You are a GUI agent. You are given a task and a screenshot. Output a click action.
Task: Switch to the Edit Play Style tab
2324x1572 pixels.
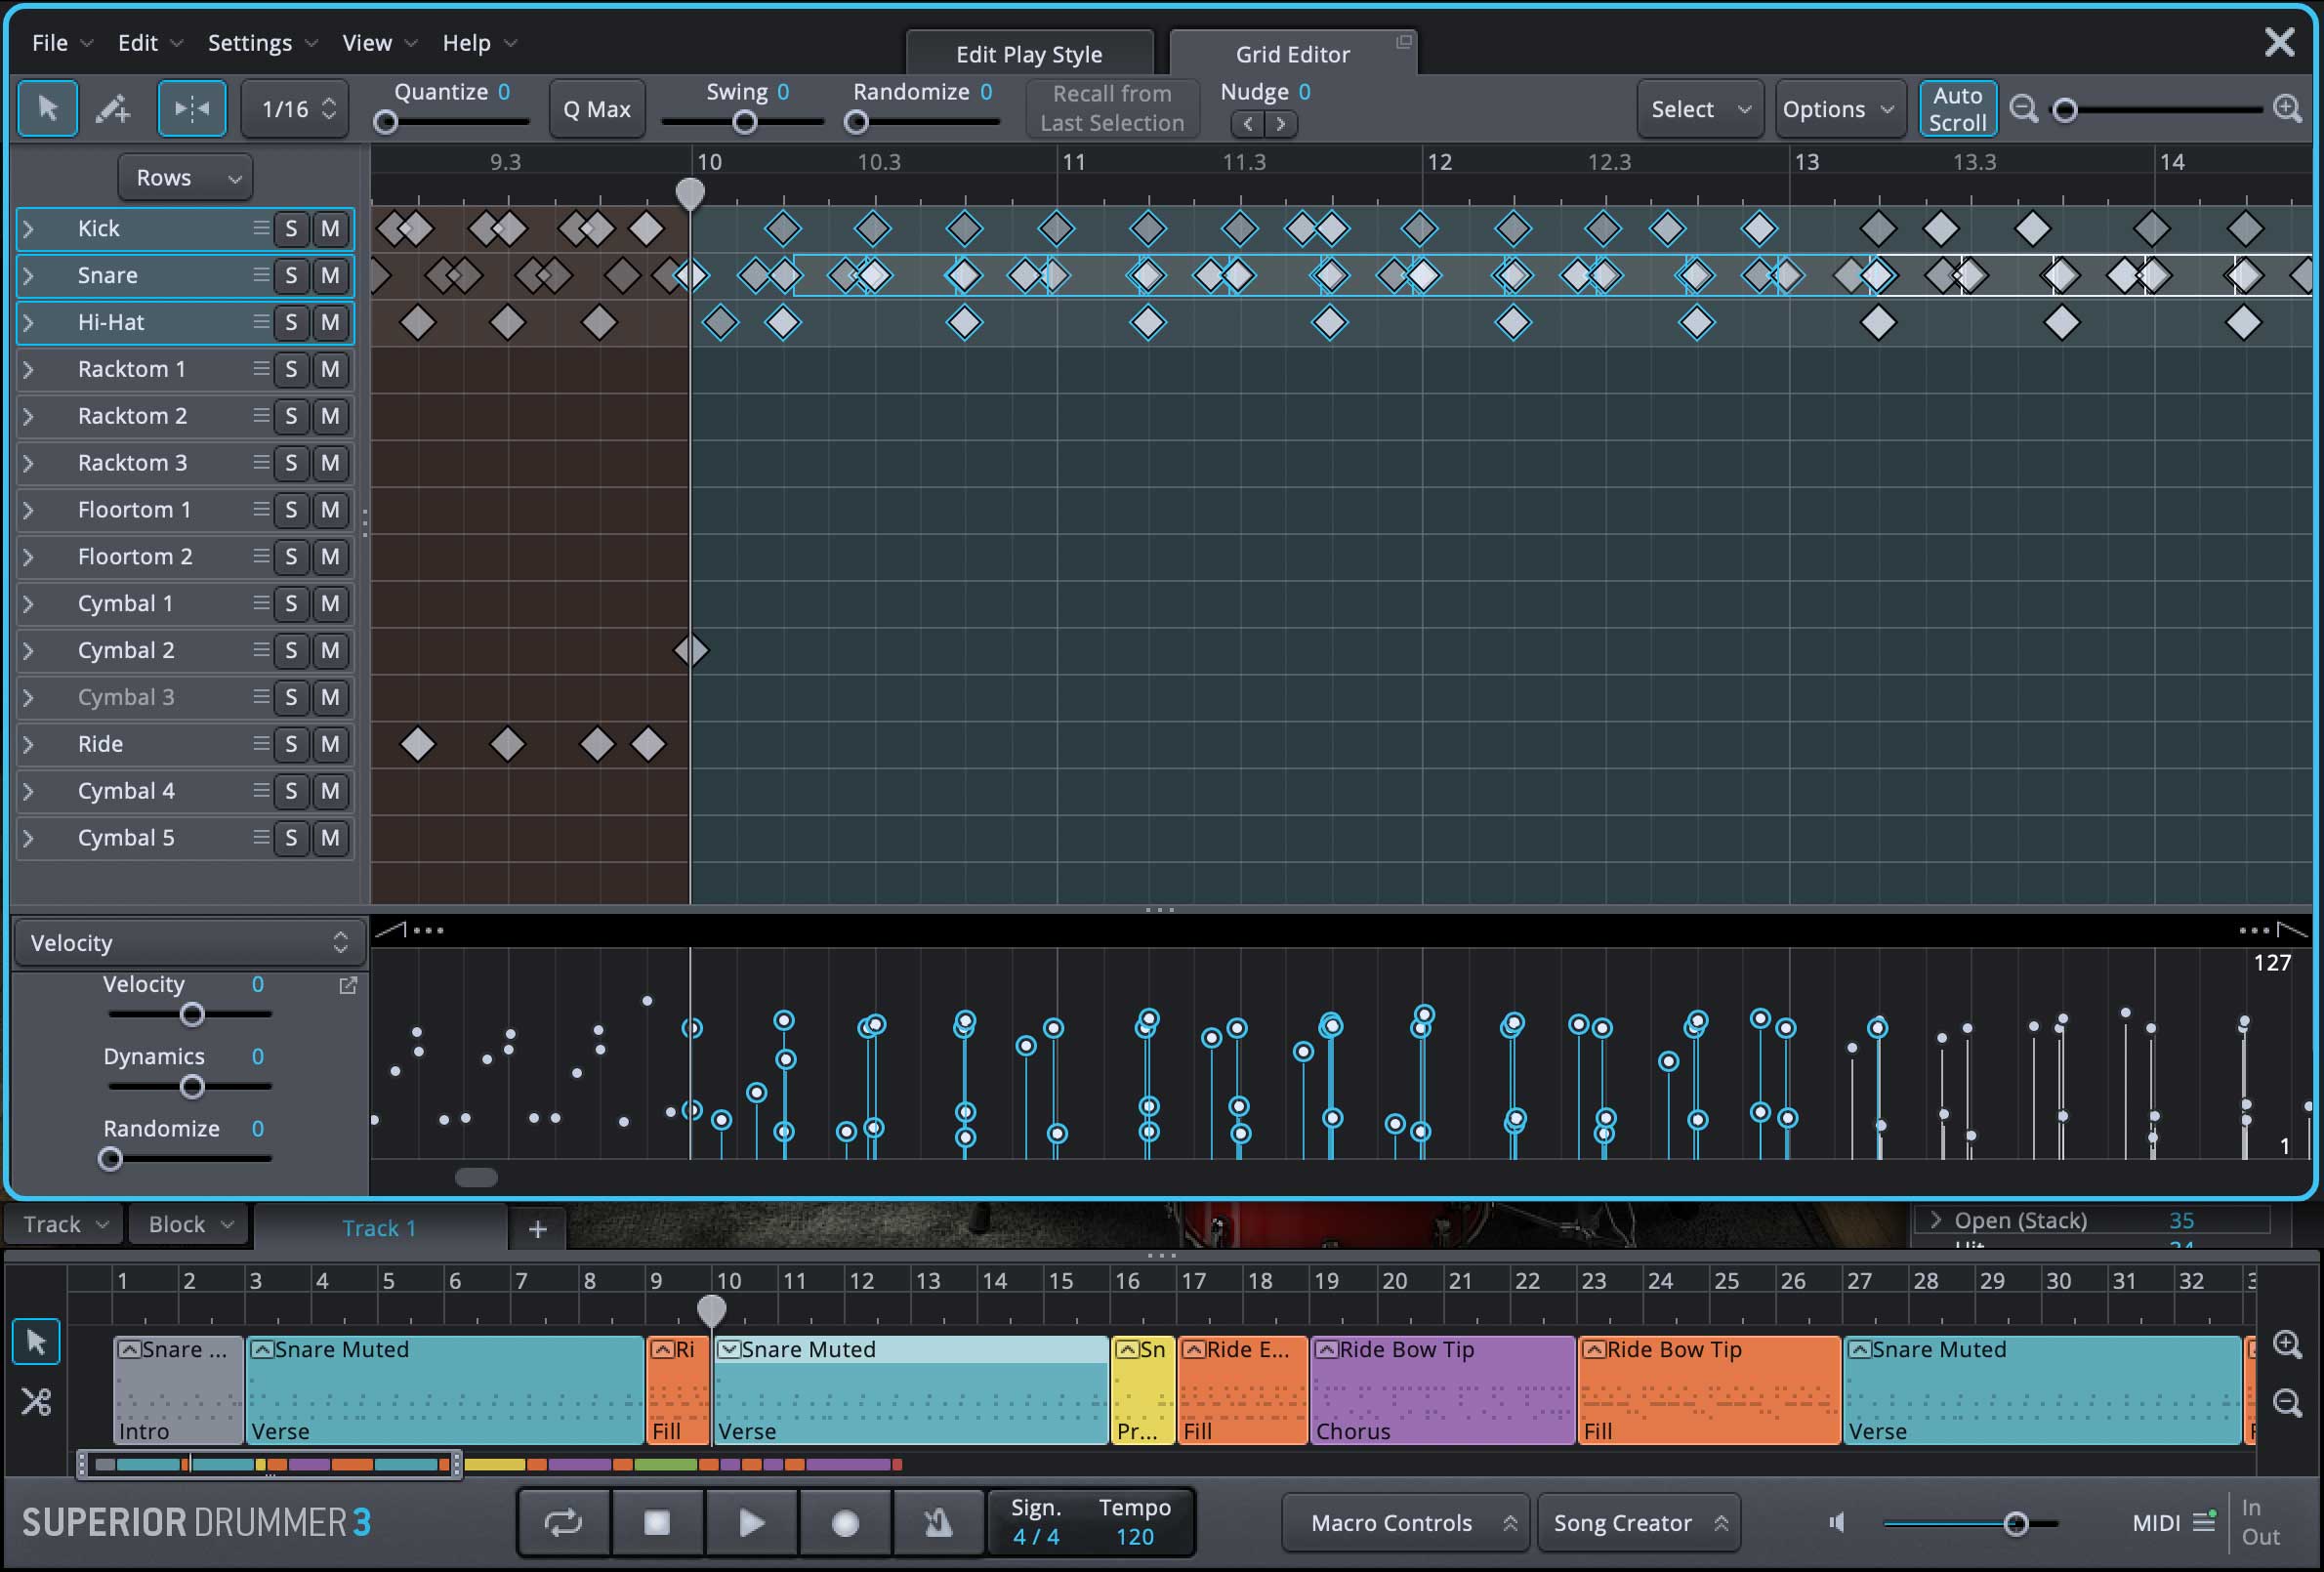click(1028, 54)
